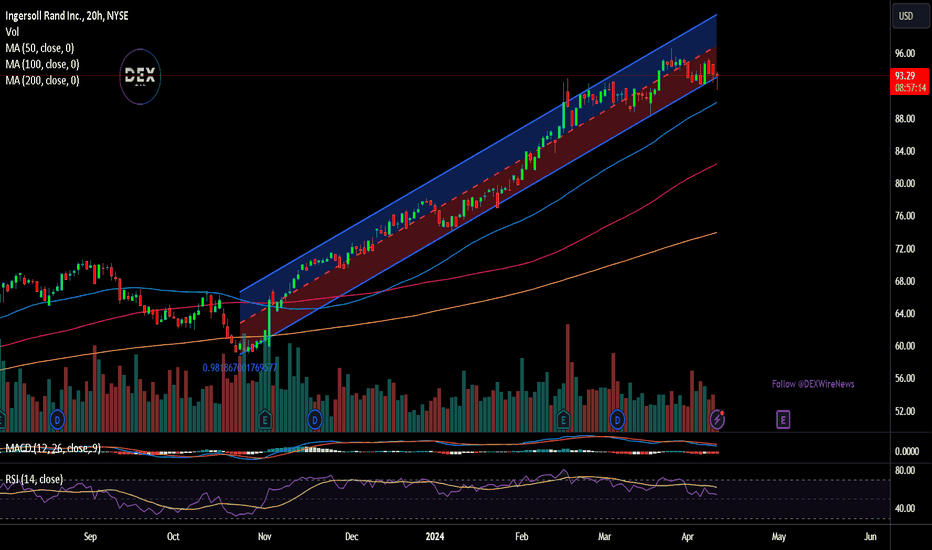932x550 pixels.
Task: Click the 93.29 current price label
Action: click(x=905, y=76)
